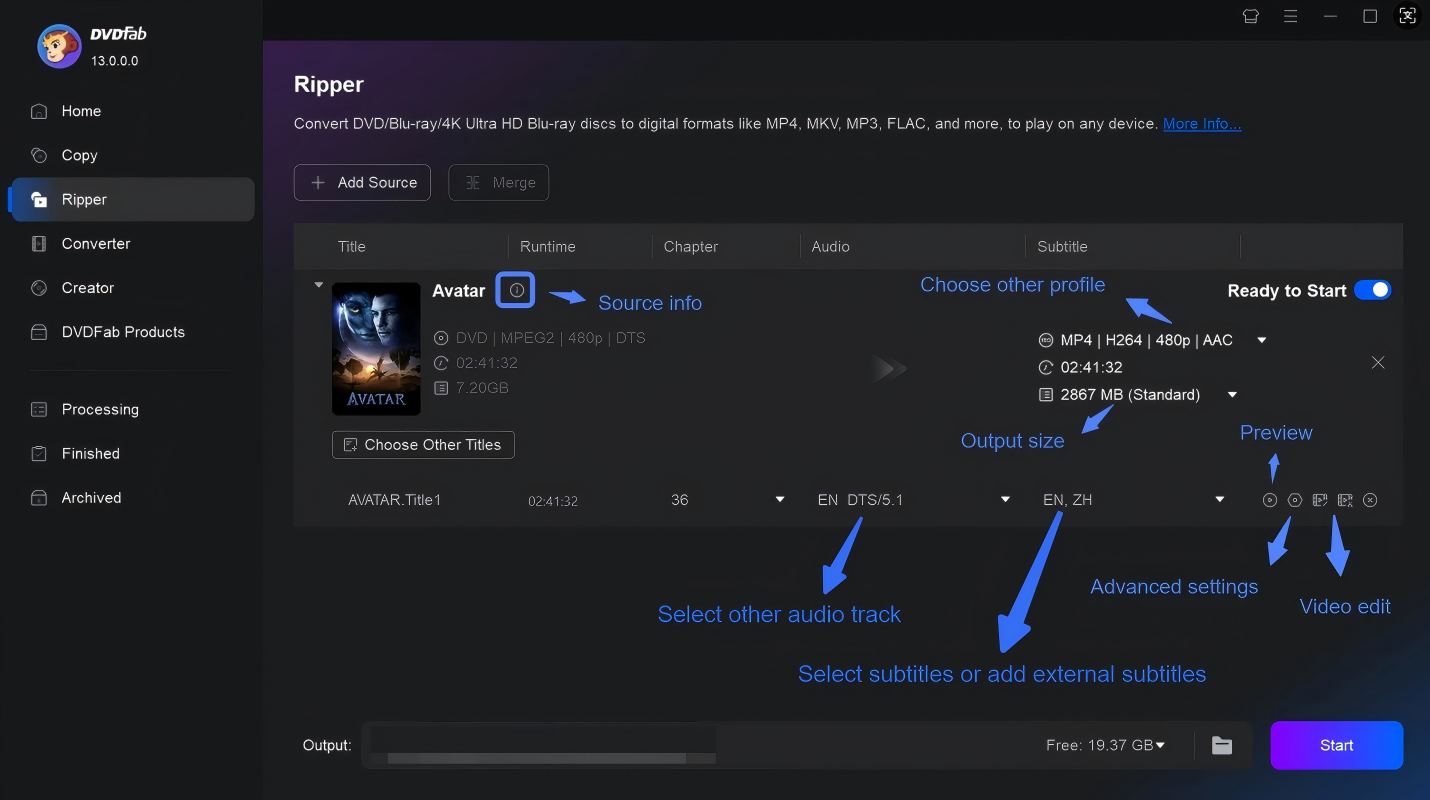Click the Chapter column header
This screenshot has width=1430, height=800.
(x=691, y=246)
